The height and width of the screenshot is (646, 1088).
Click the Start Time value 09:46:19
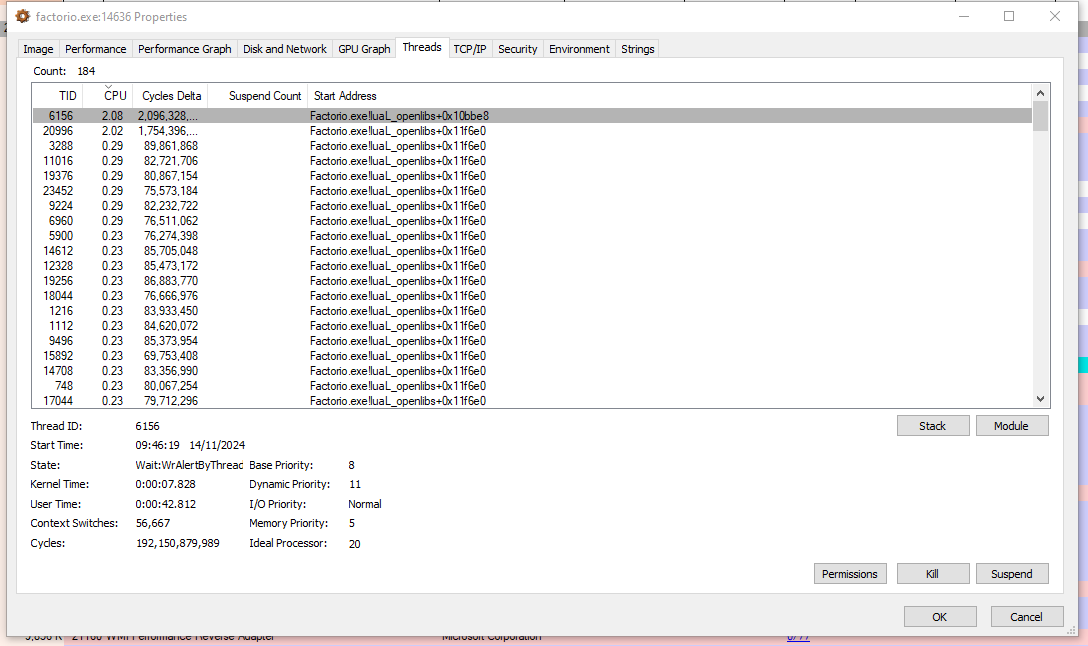coord(158,445)
